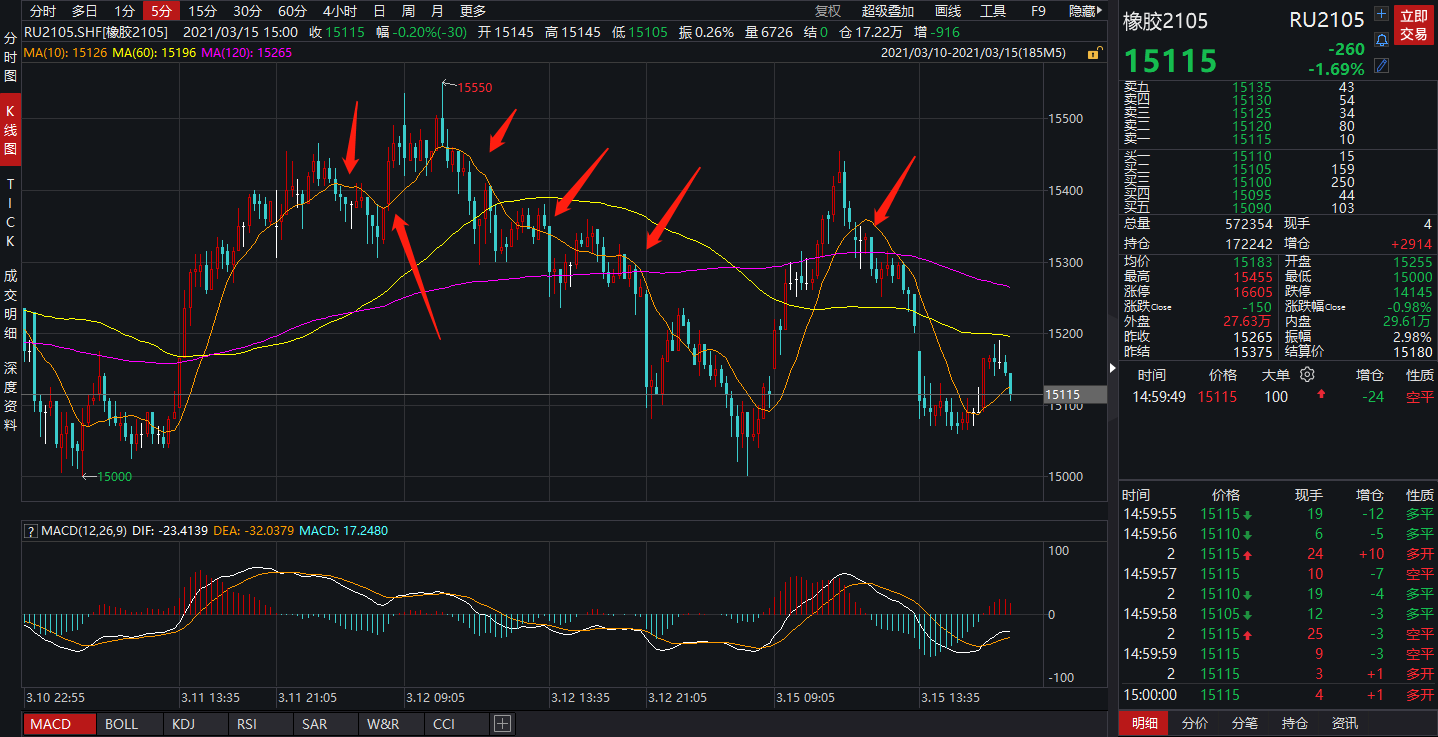Open the 超级叠加 overlay menu
This screenshot has width=1438, height=737.
pos(888,11)
